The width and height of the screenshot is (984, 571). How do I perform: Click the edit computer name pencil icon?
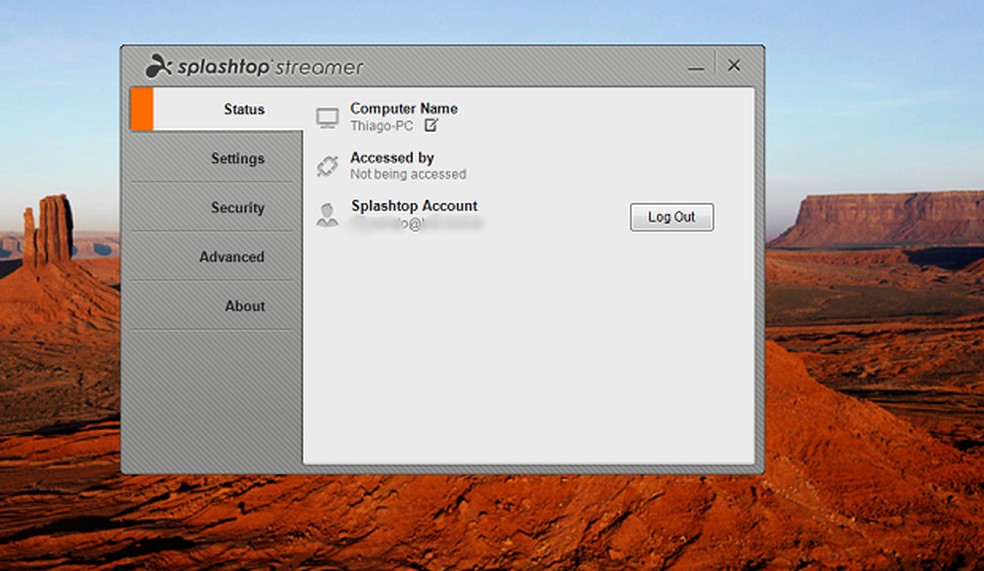point(431,125)
